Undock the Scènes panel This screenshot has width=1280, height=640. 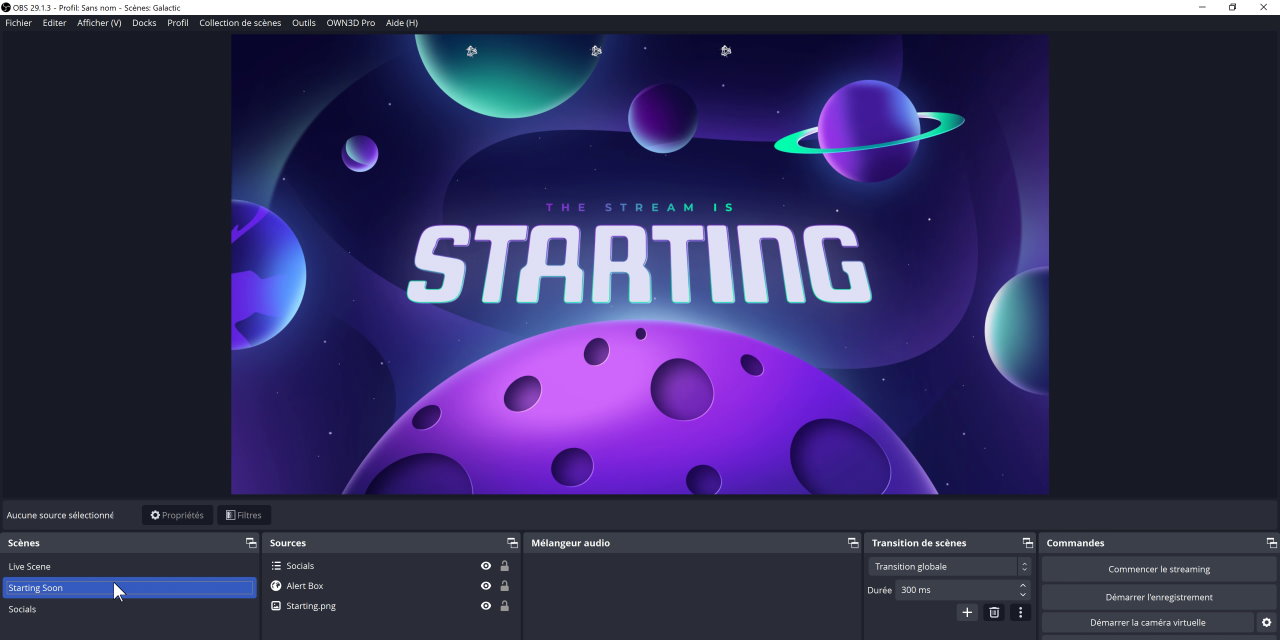[251, 543]
